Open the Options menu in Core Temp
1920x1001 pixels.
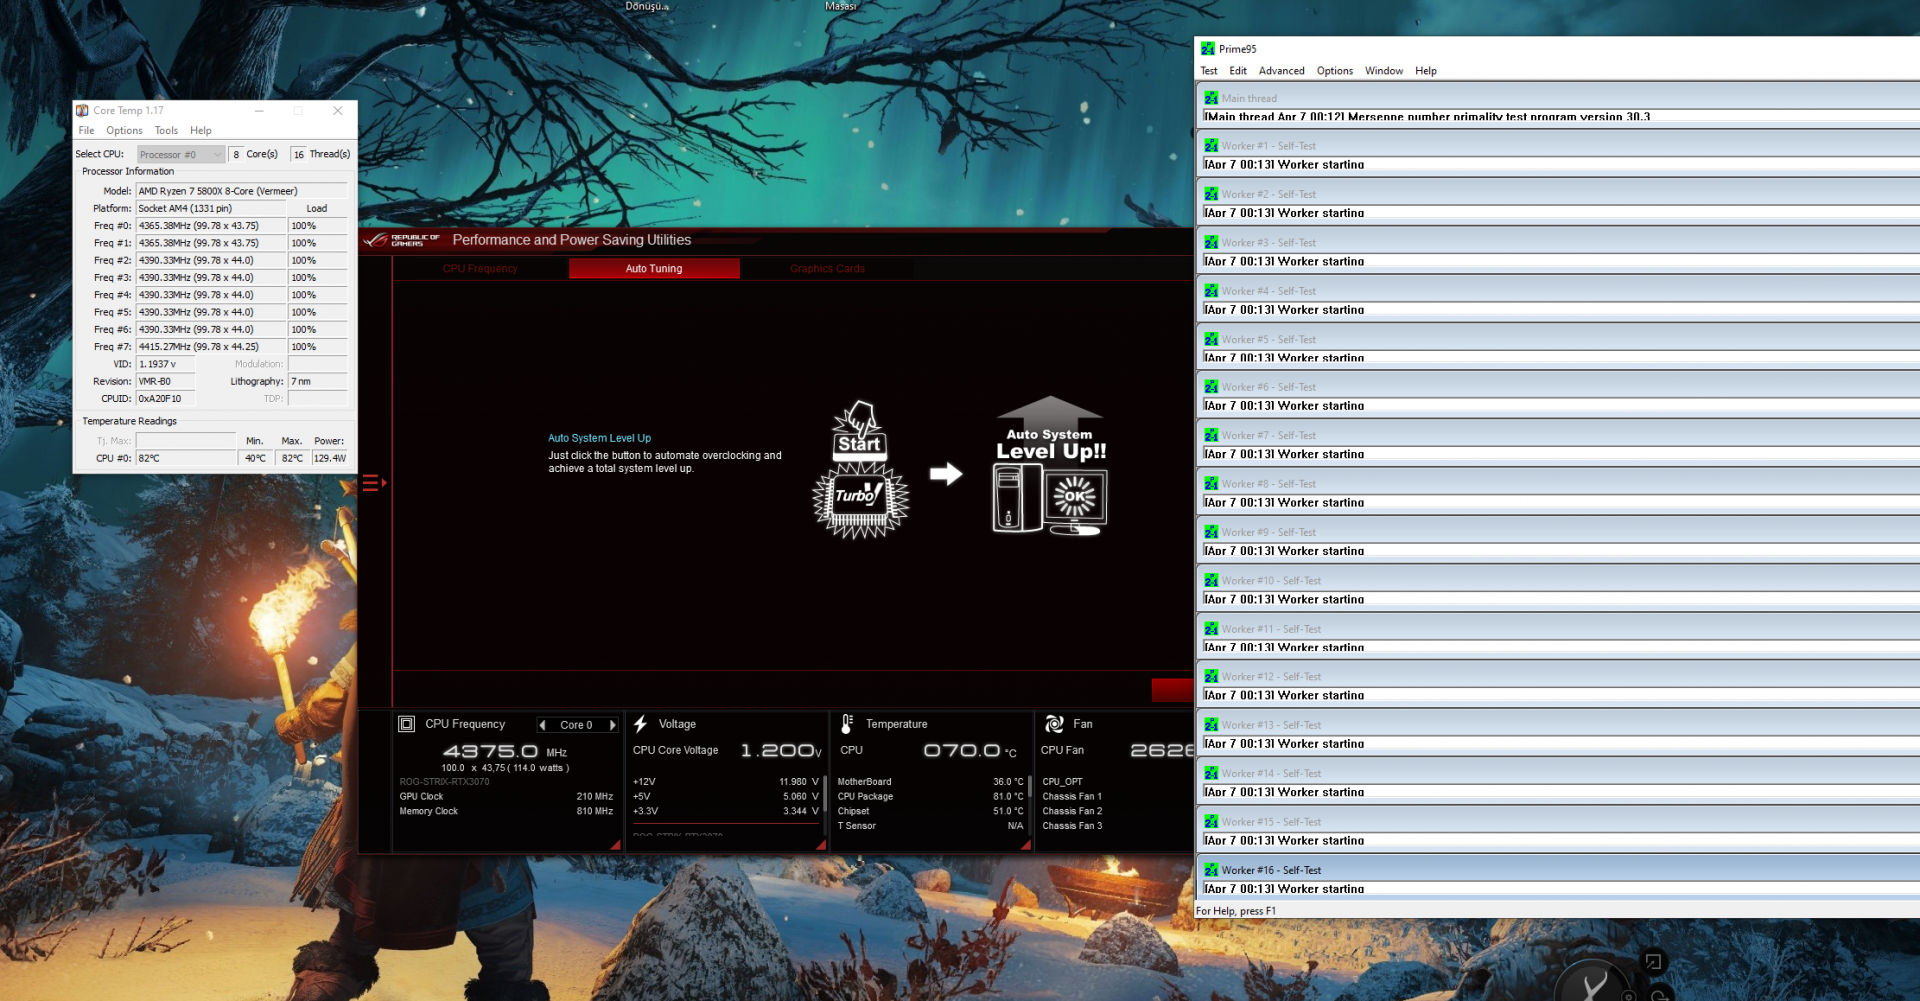[124, 131]
